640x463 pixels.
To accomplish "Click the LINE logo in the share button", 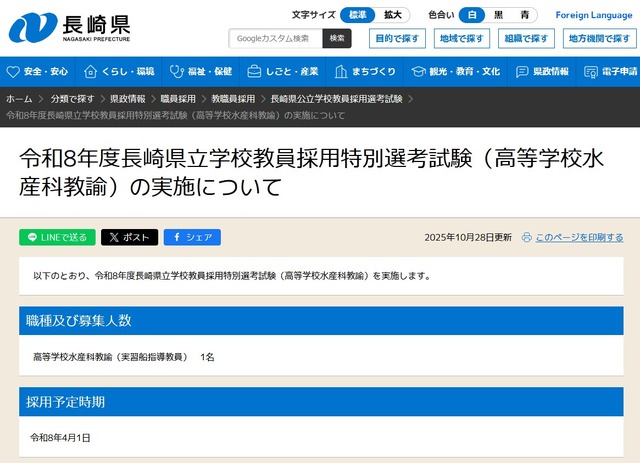I will [32, 237].
